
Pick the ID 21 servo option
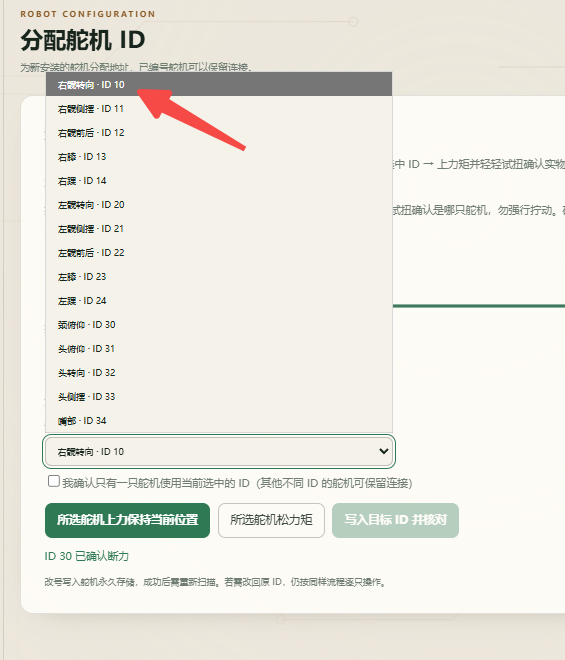click(219, 229)
